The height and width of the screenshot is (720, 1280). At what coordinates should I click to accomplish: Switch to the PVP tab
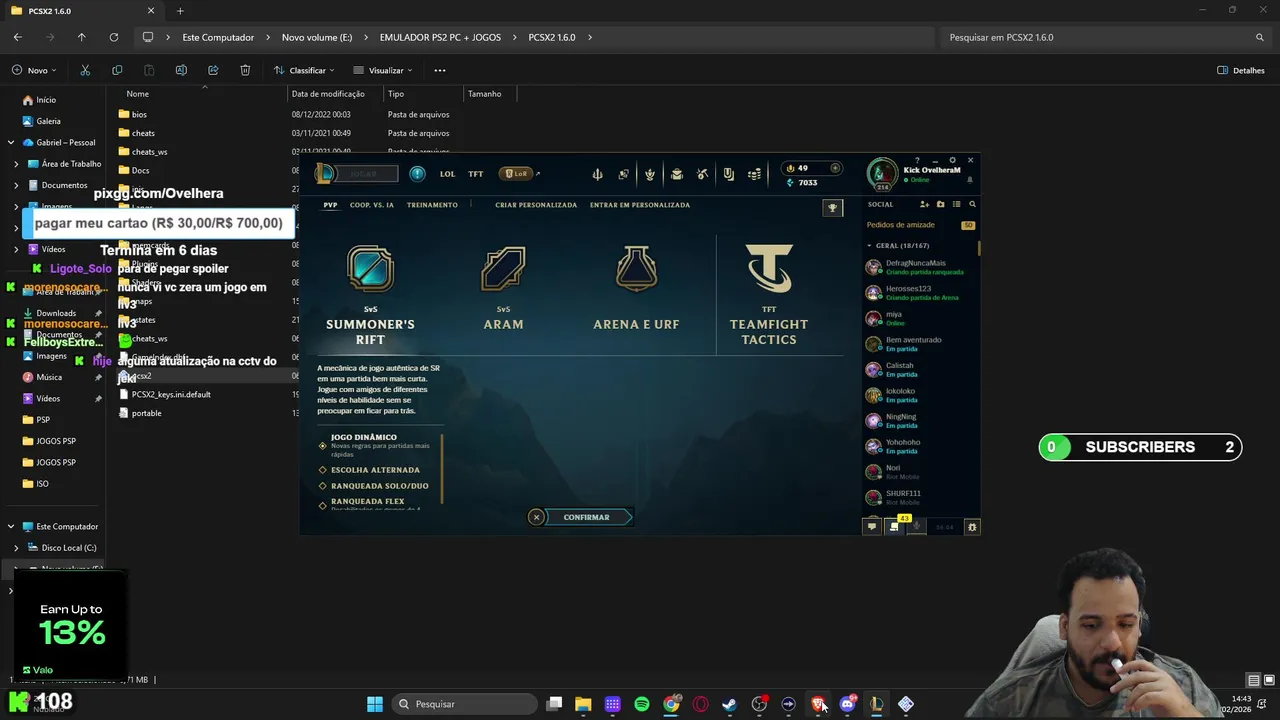click(330, 205)
